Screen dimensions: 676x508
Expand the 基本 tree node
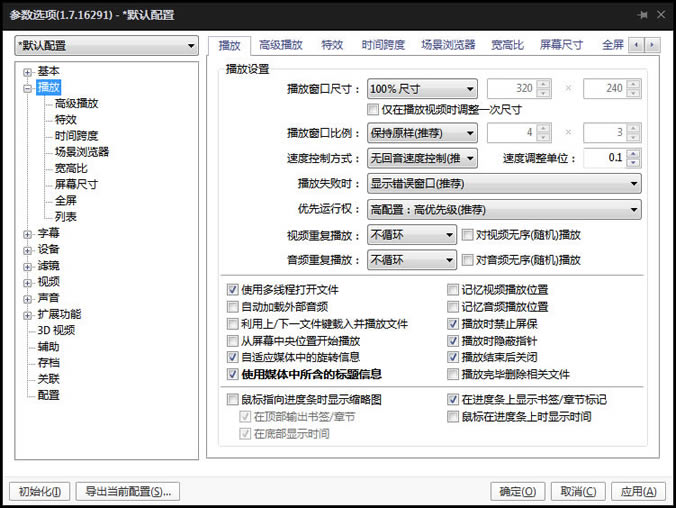click(x=27, y=72)
